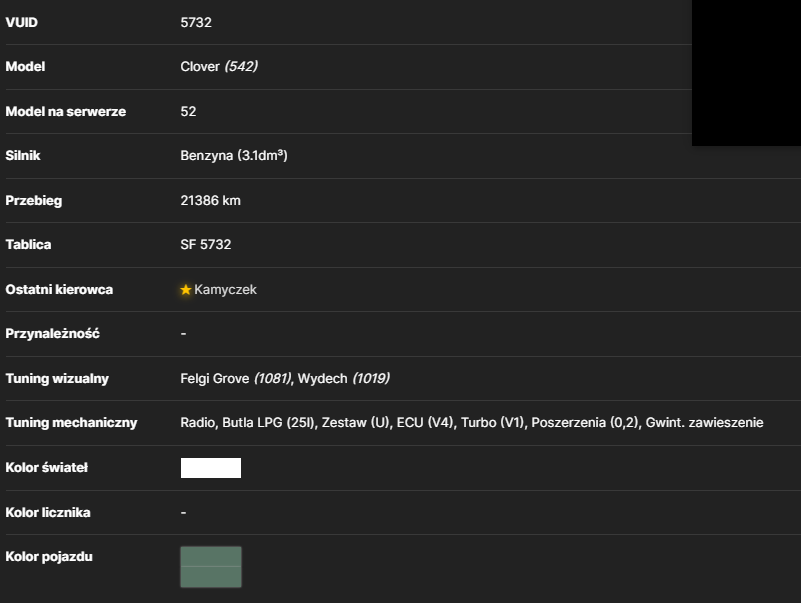Click the black vehicle preview image

[x=746, y=73]
